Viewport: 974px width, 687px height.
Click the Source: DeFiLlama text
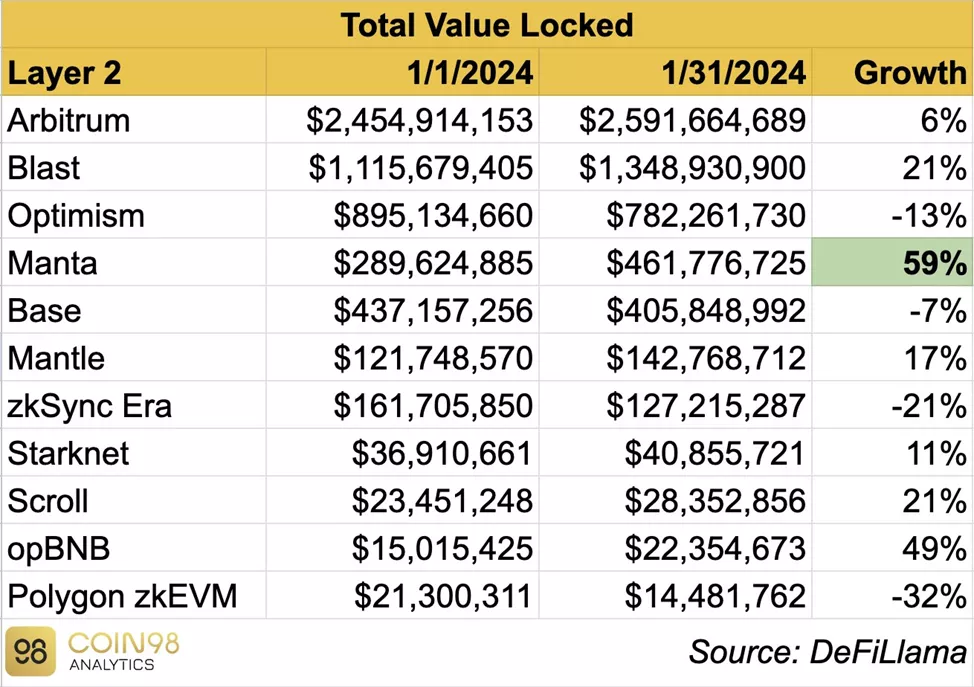(x=827, y=652)
